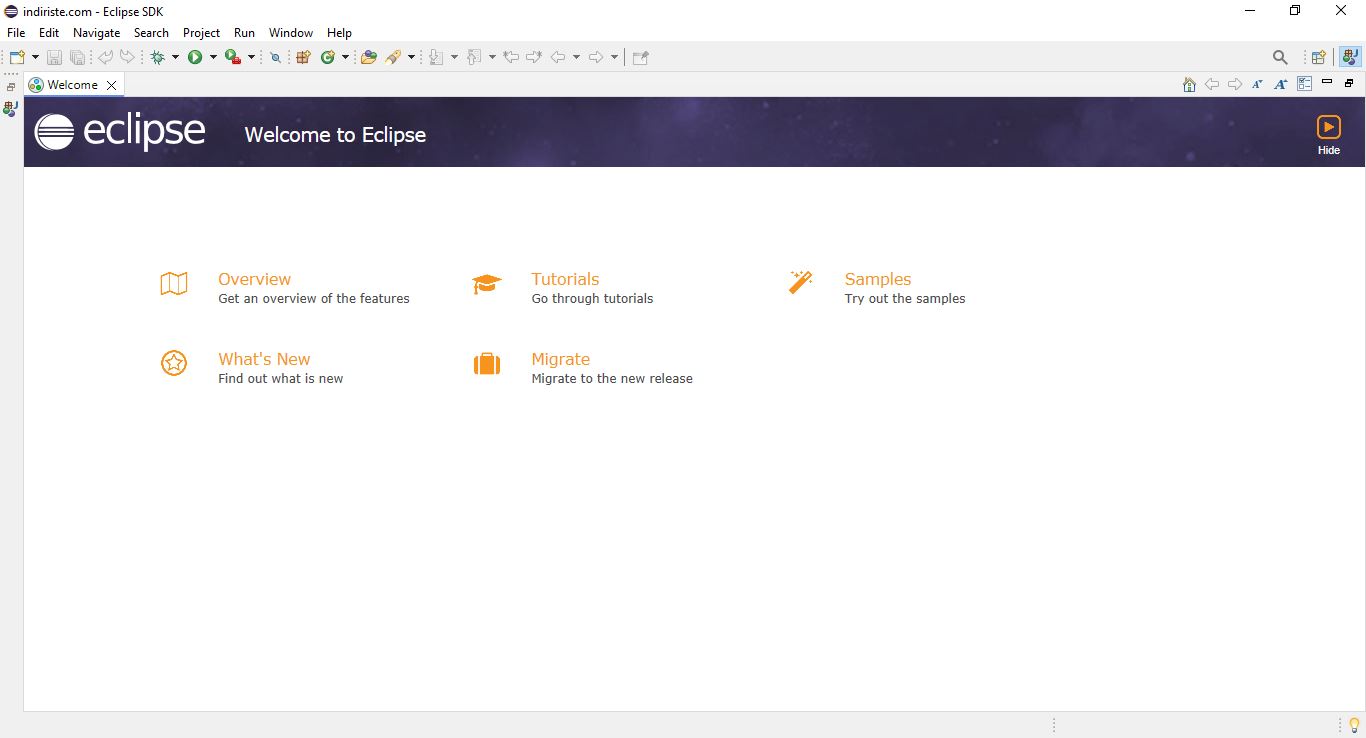Expand the Next Annotation dropdown arrow

(454, 58)
